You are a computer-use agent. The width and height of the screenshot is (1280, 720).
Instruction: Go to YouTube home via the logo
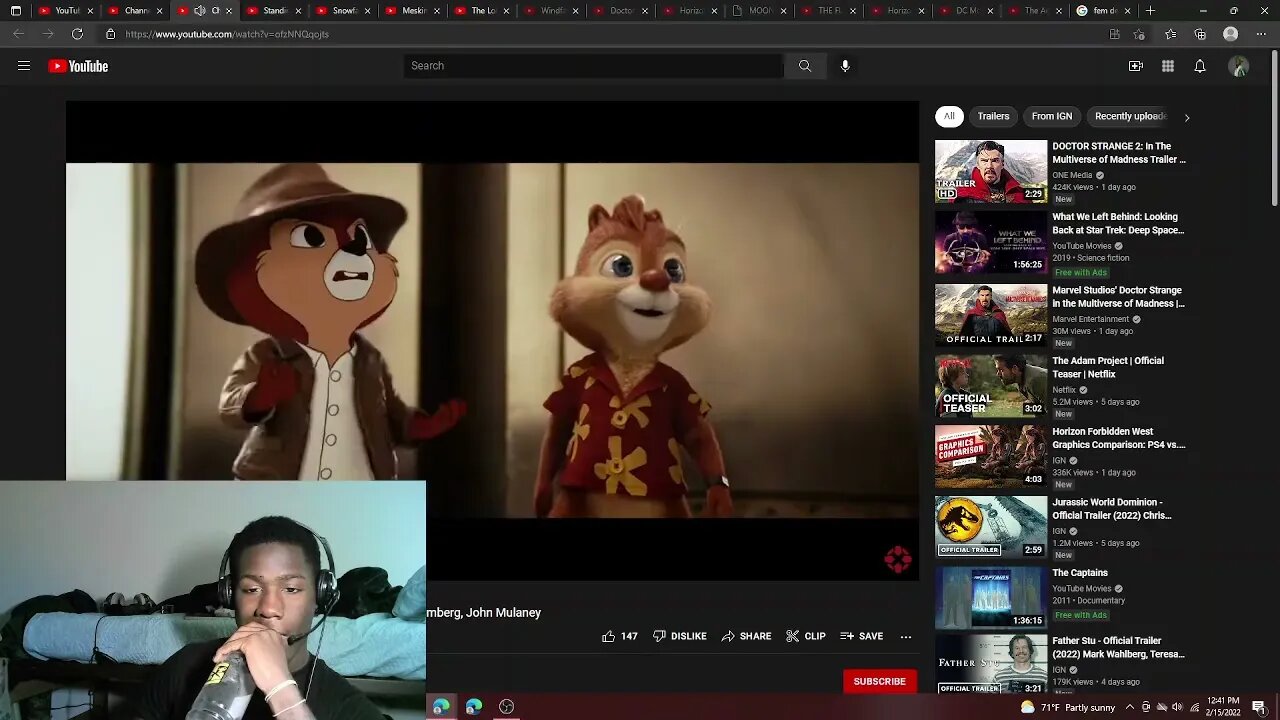pos(78,66)
